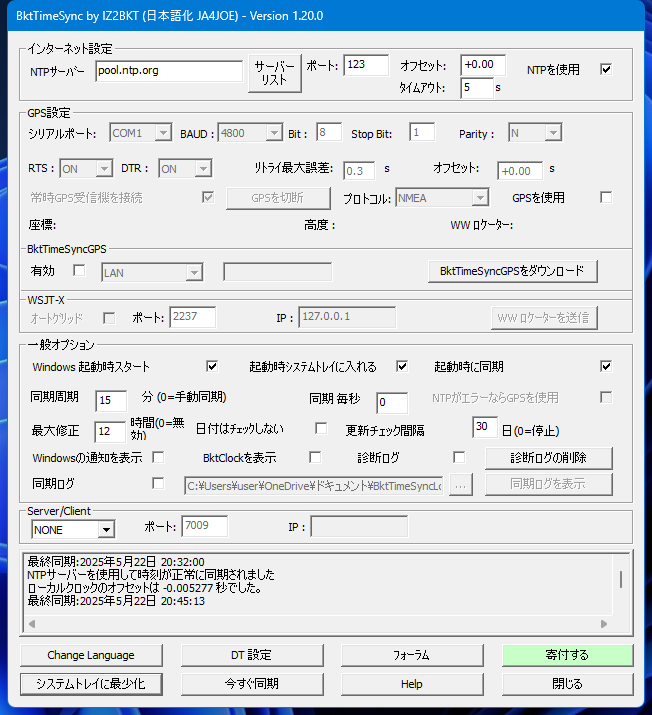The image size is (652, 715).
Task: Click the 同期 毎秒 0 field
Action: click(x=392, y=403)
